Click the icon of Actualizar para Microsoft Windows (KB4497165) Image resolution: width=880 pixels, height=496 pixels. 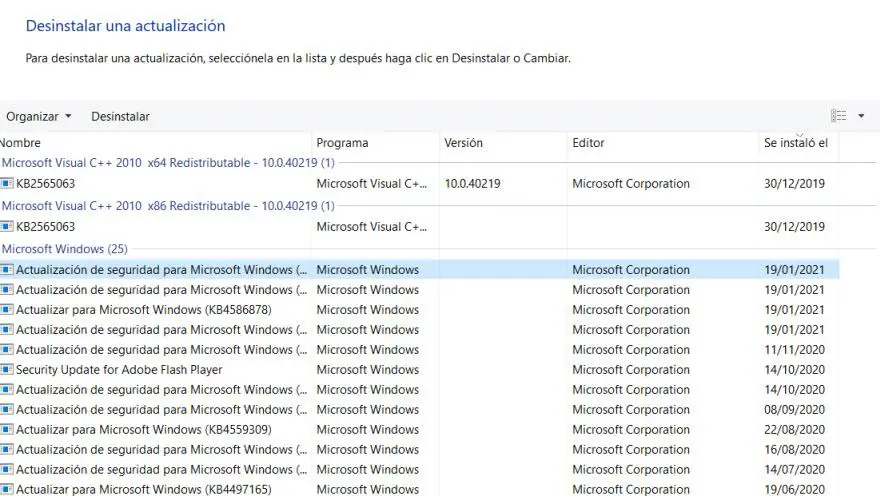point(7,490)
